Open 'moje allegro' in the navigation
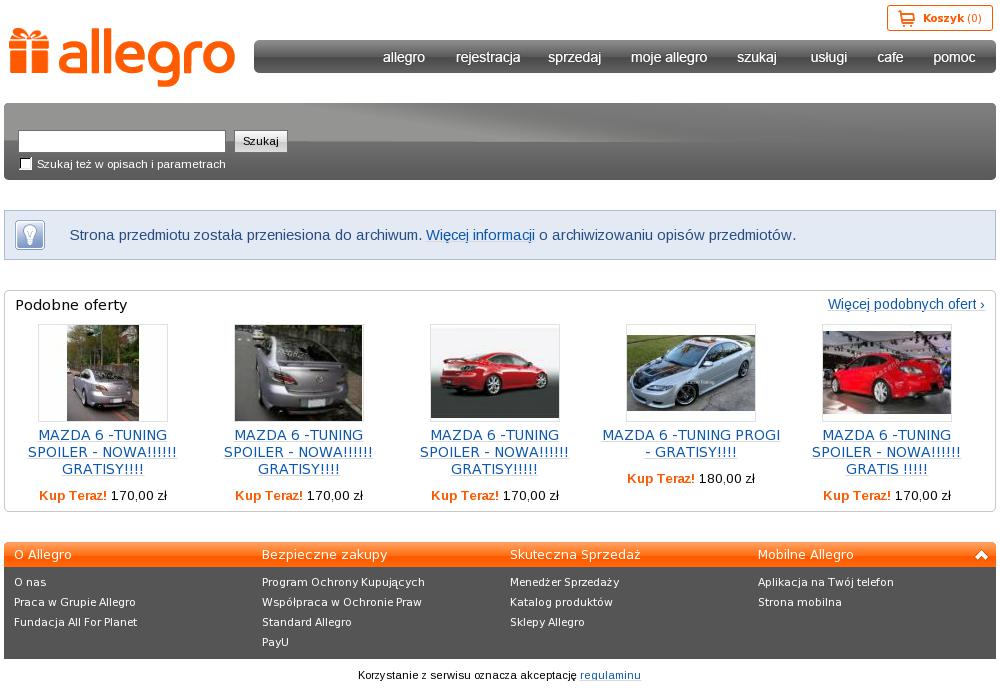This screenshot has height=695, width=1000. [x=669, y=57]
